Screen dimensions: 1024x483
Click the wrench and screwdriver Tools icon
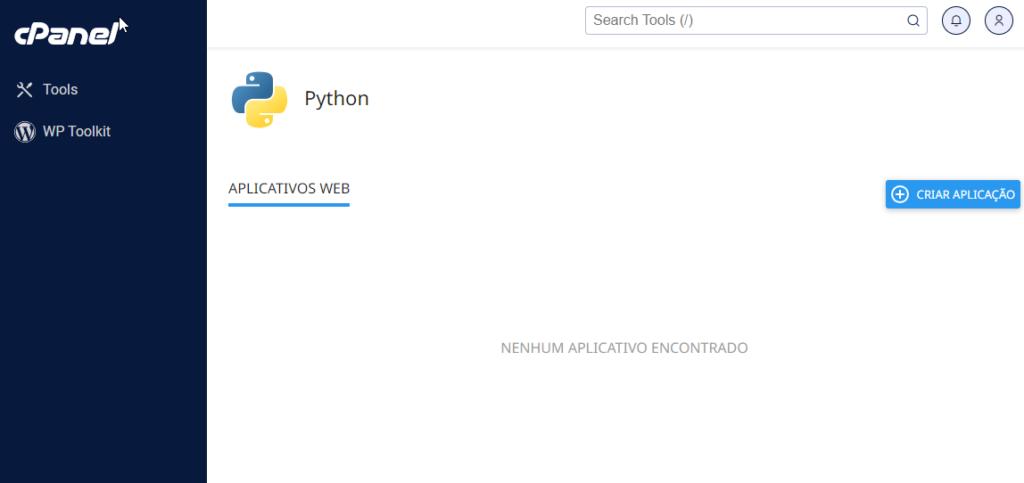coord(25,90)
